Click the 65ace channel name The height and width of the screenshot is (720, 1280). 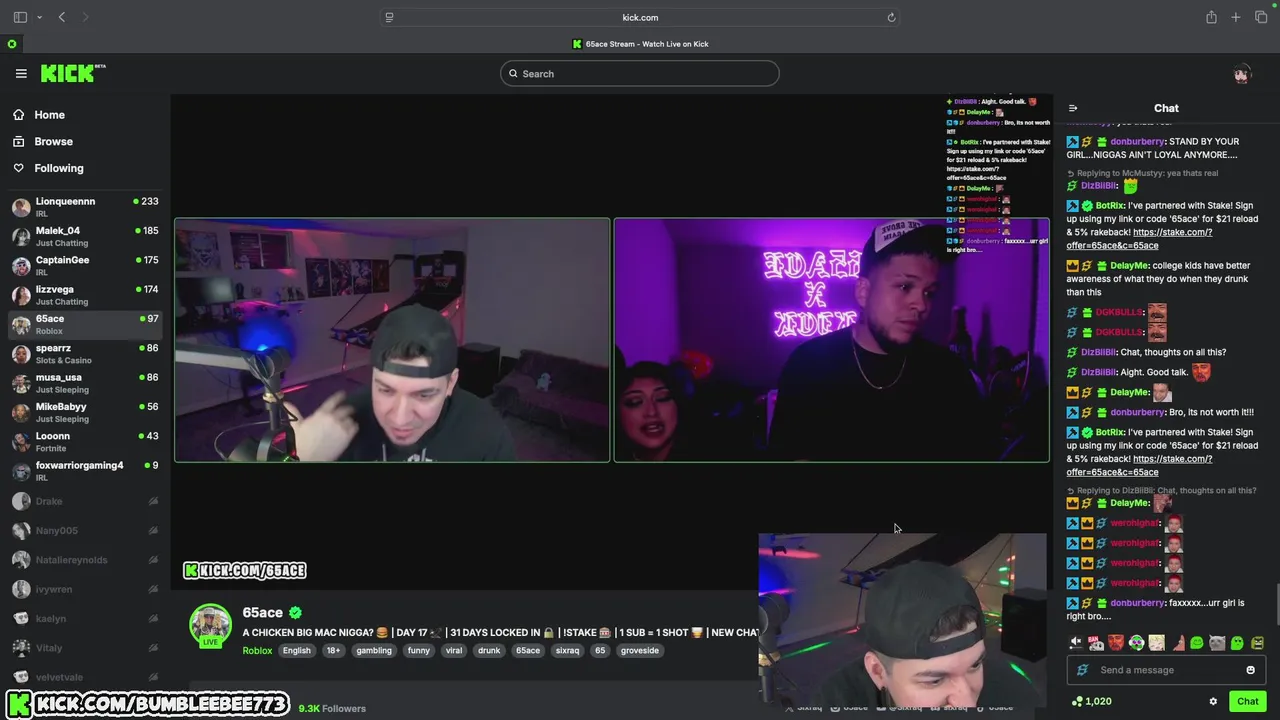click(262, 613)
